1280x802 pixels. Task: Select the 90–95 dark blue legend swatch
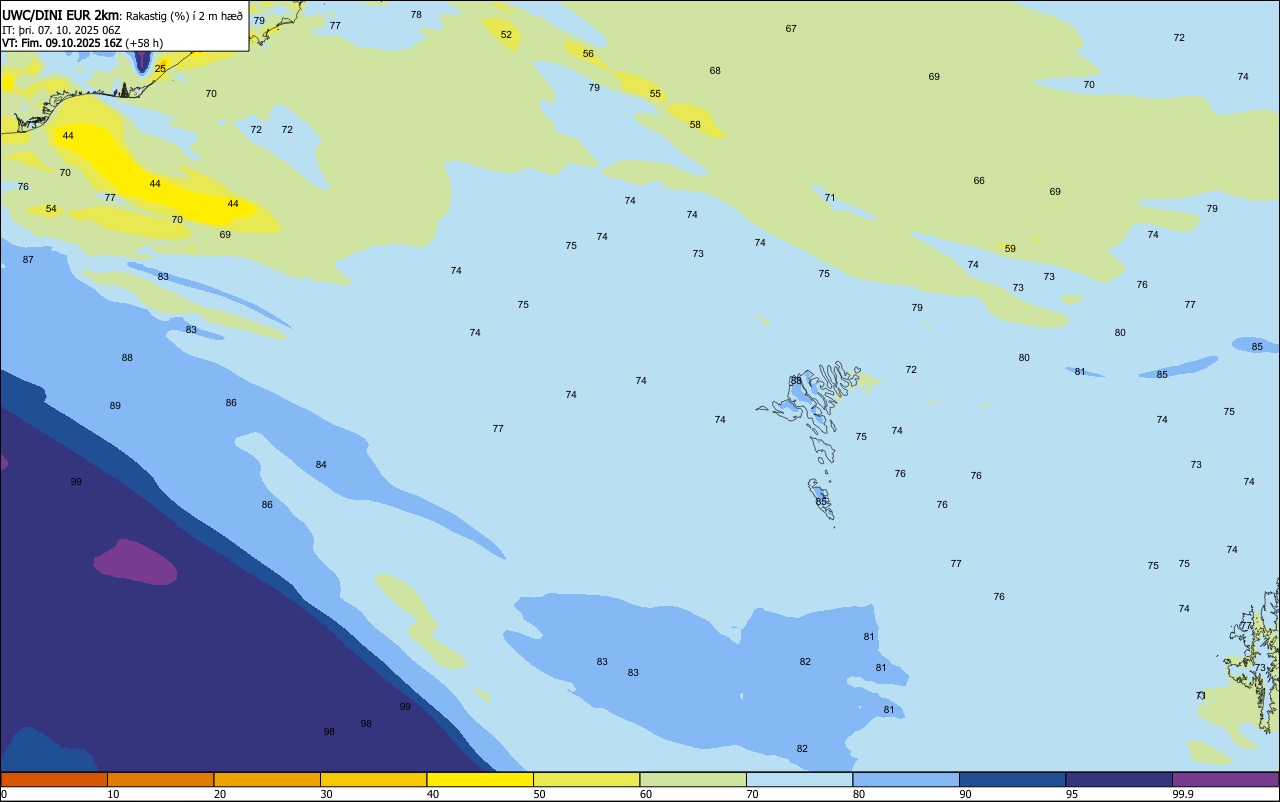pos(1012,779)
